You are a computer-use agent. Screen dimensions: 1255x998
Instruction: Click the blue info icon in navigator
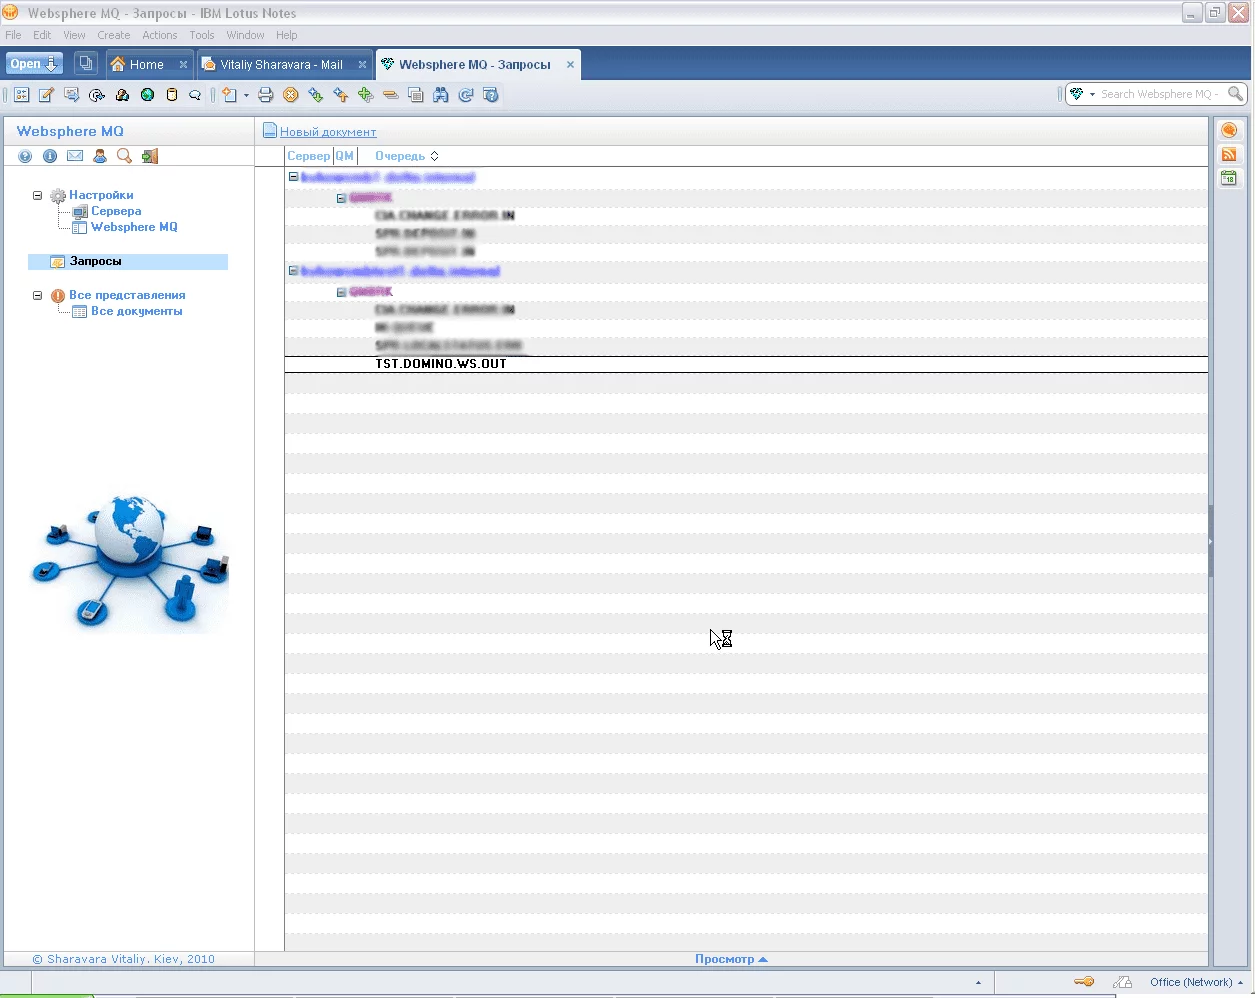click(x=50, y=156)
